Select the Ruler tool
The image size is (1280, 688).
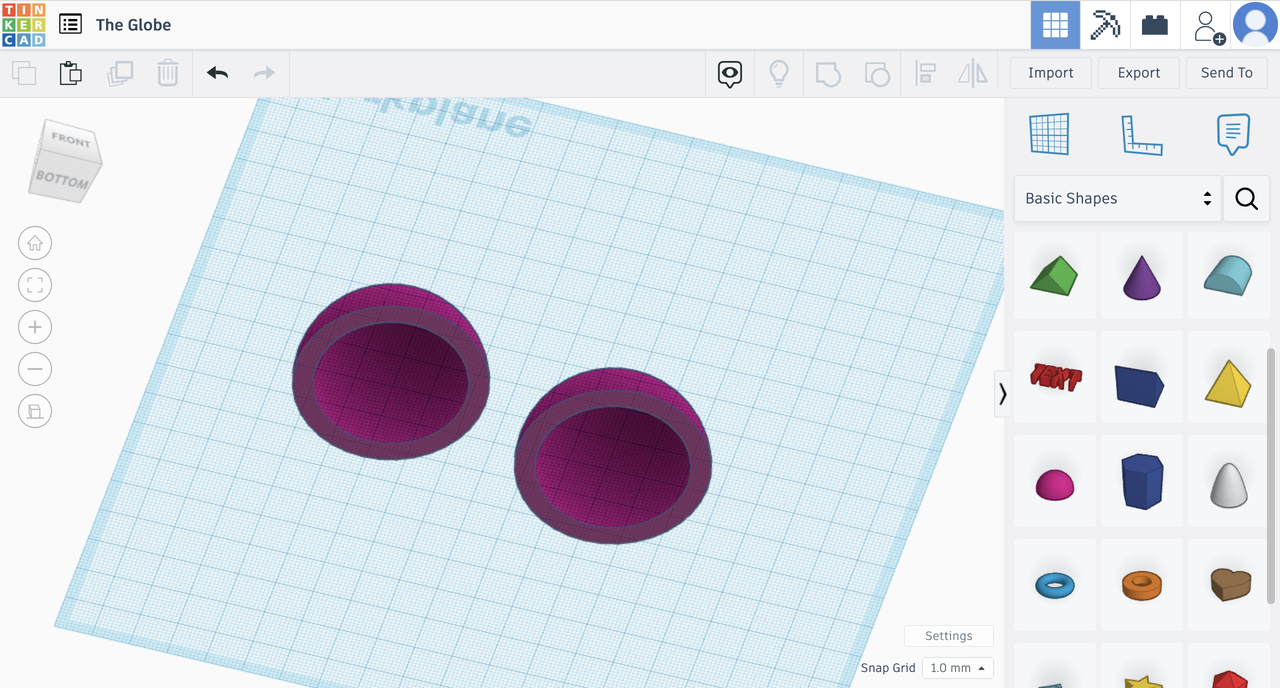pos(1141,134)
